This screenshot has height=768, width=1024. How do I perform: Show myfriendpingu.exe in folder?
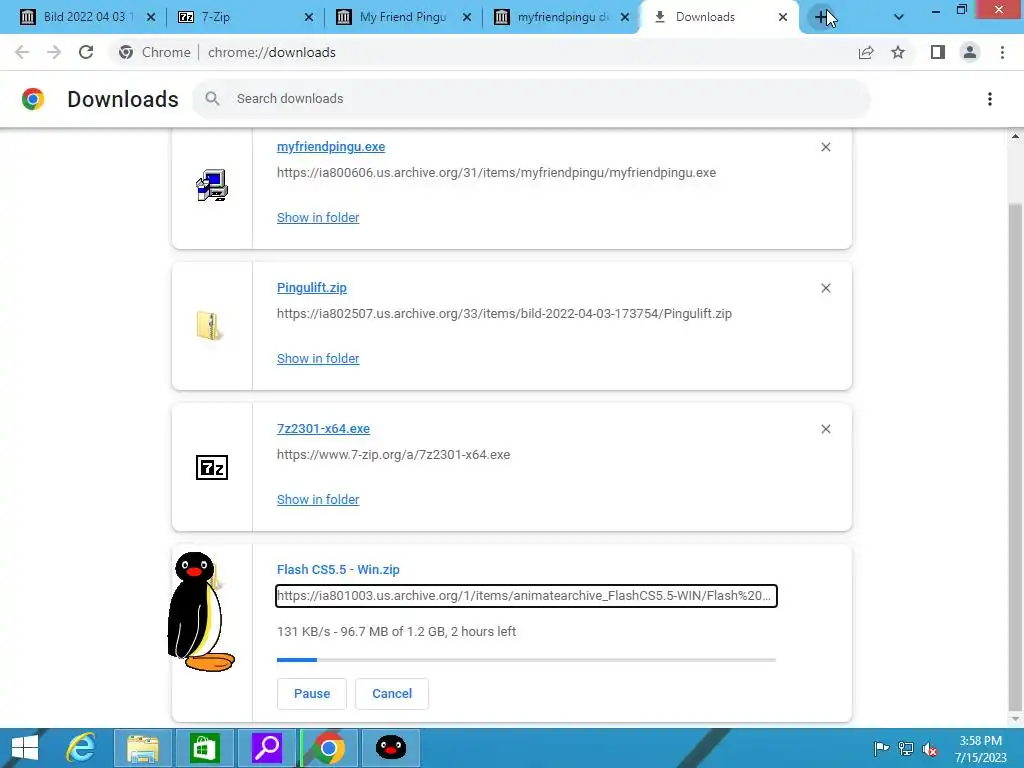click(318, 217)
